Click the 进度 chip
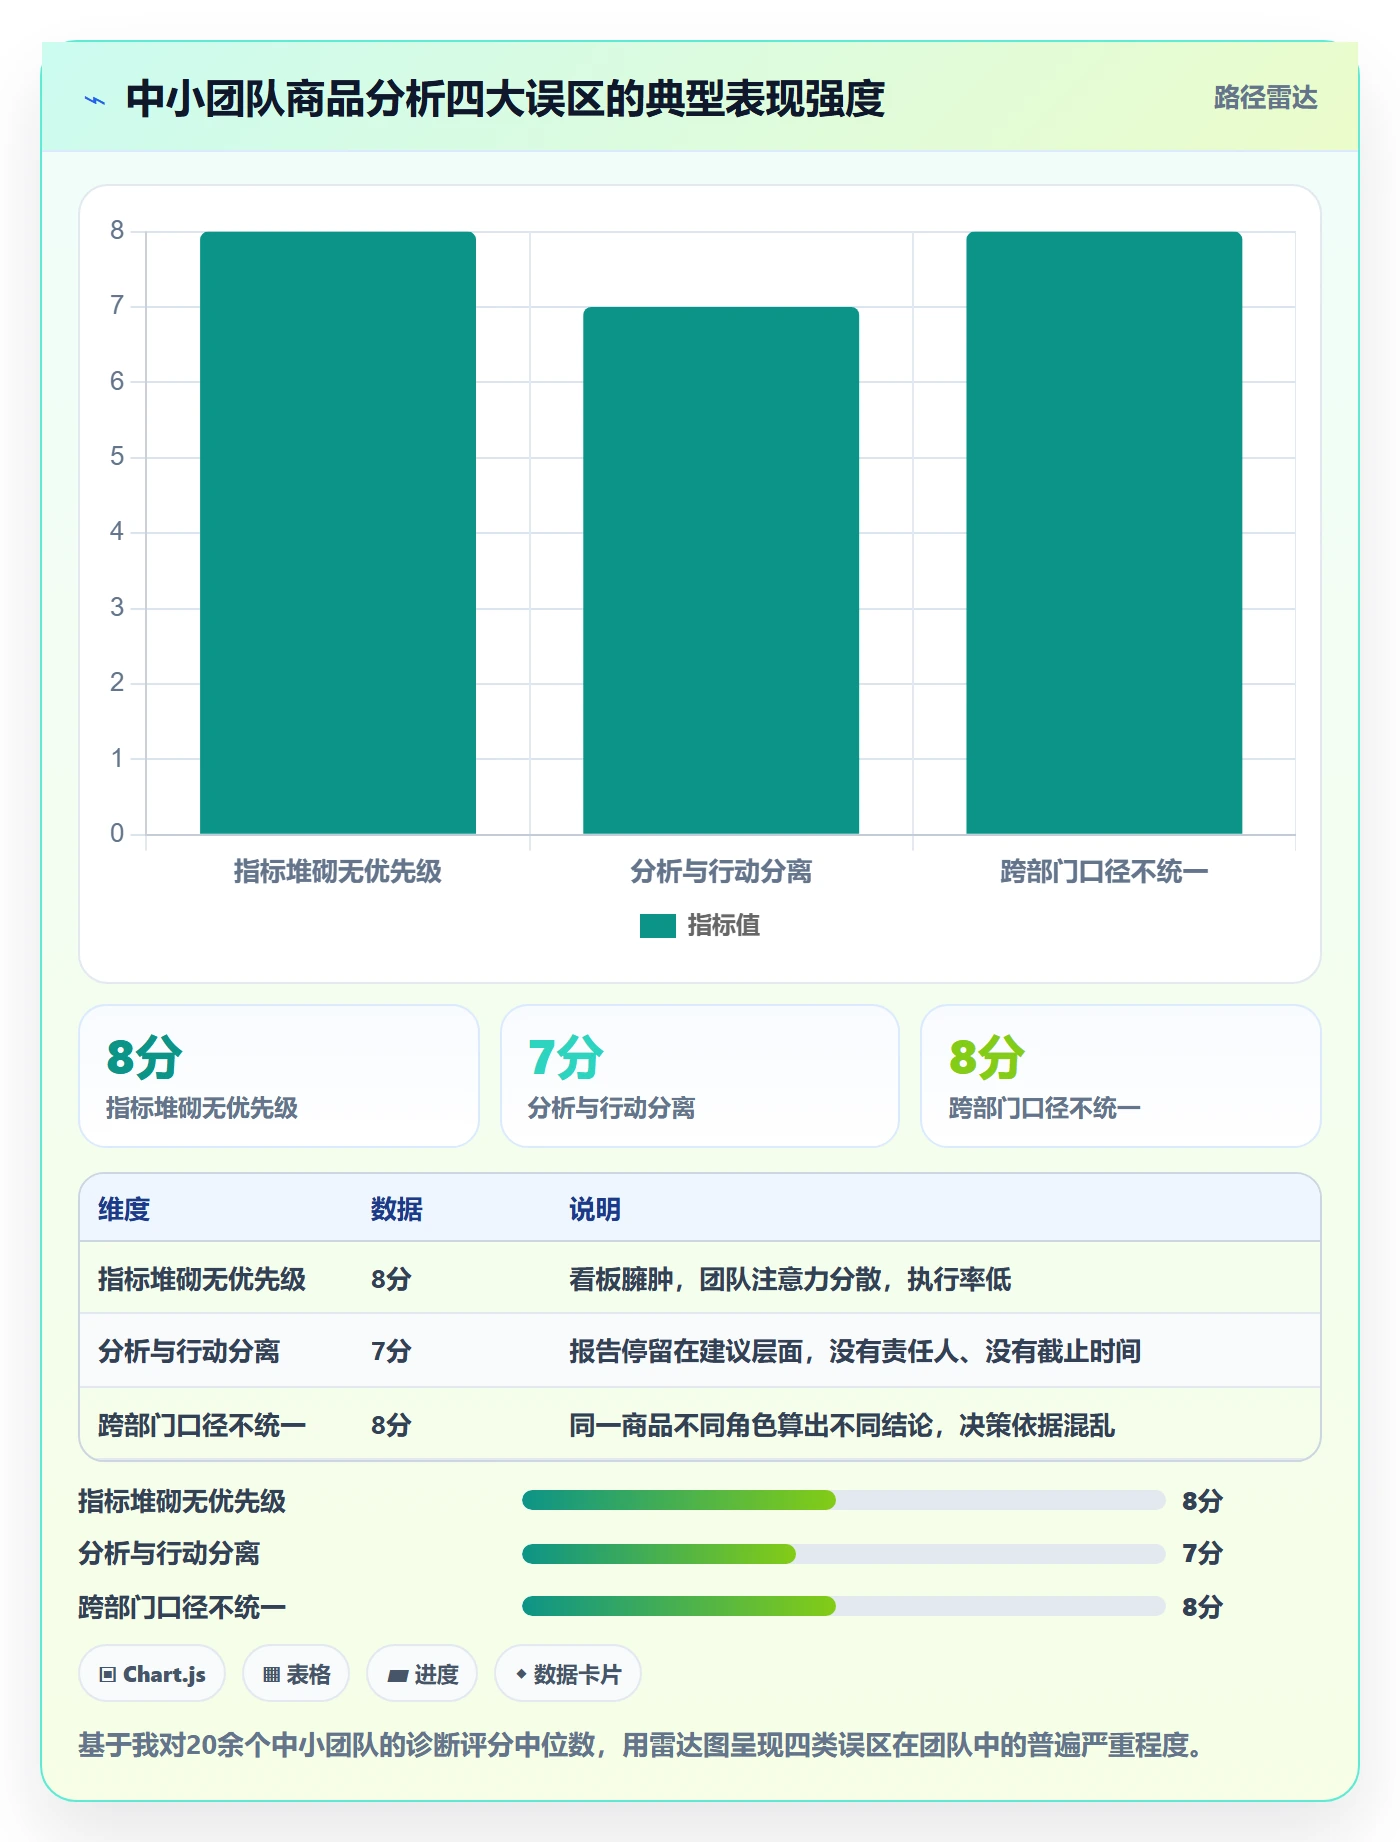Screen dimensions: 1400x1842 point(422,1674)
